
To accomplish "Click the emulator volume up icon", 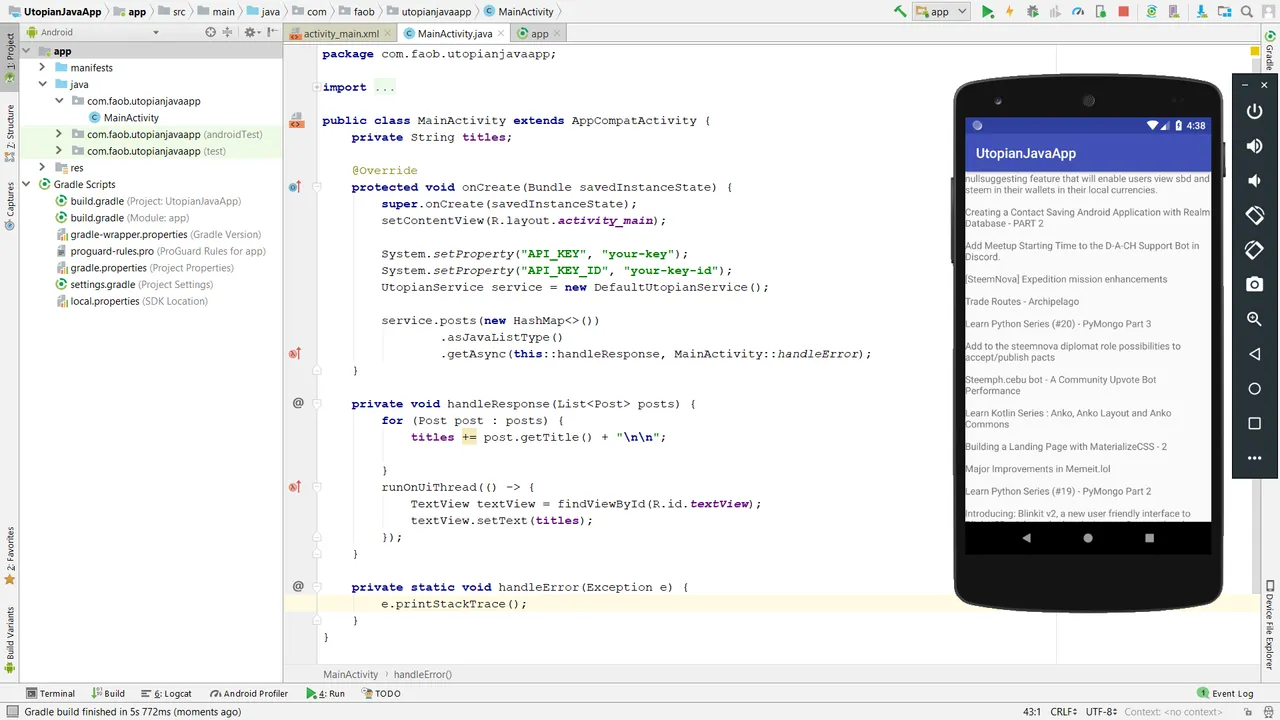I will tap(1254, 146).
